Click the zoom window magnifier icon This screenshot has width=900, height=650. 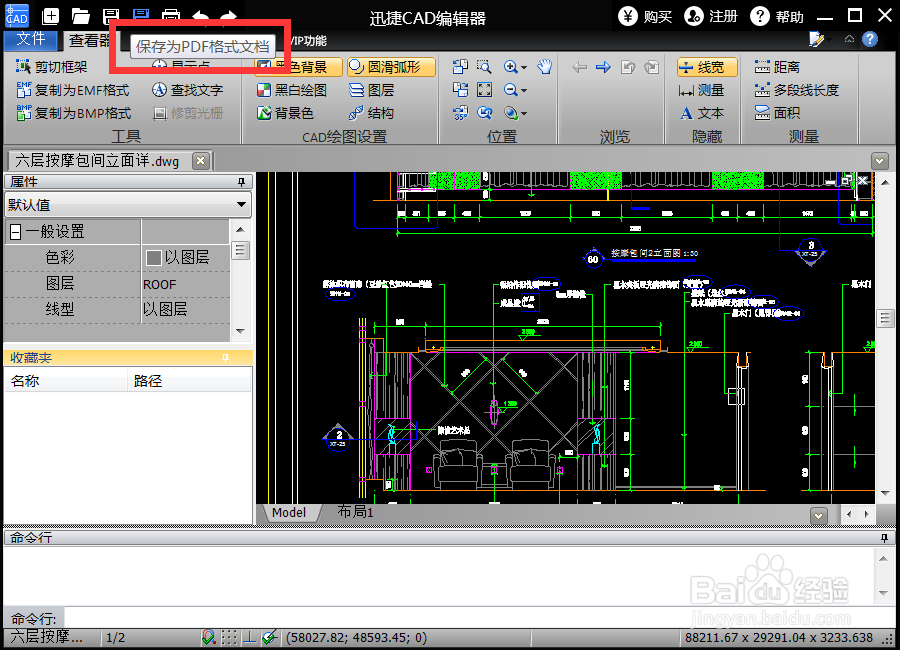pos(484,67)
